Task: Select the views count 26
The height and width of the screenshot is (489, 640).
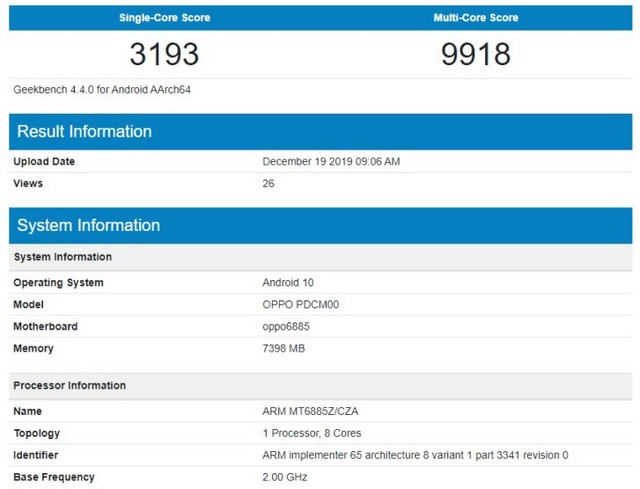Action: 268,183
